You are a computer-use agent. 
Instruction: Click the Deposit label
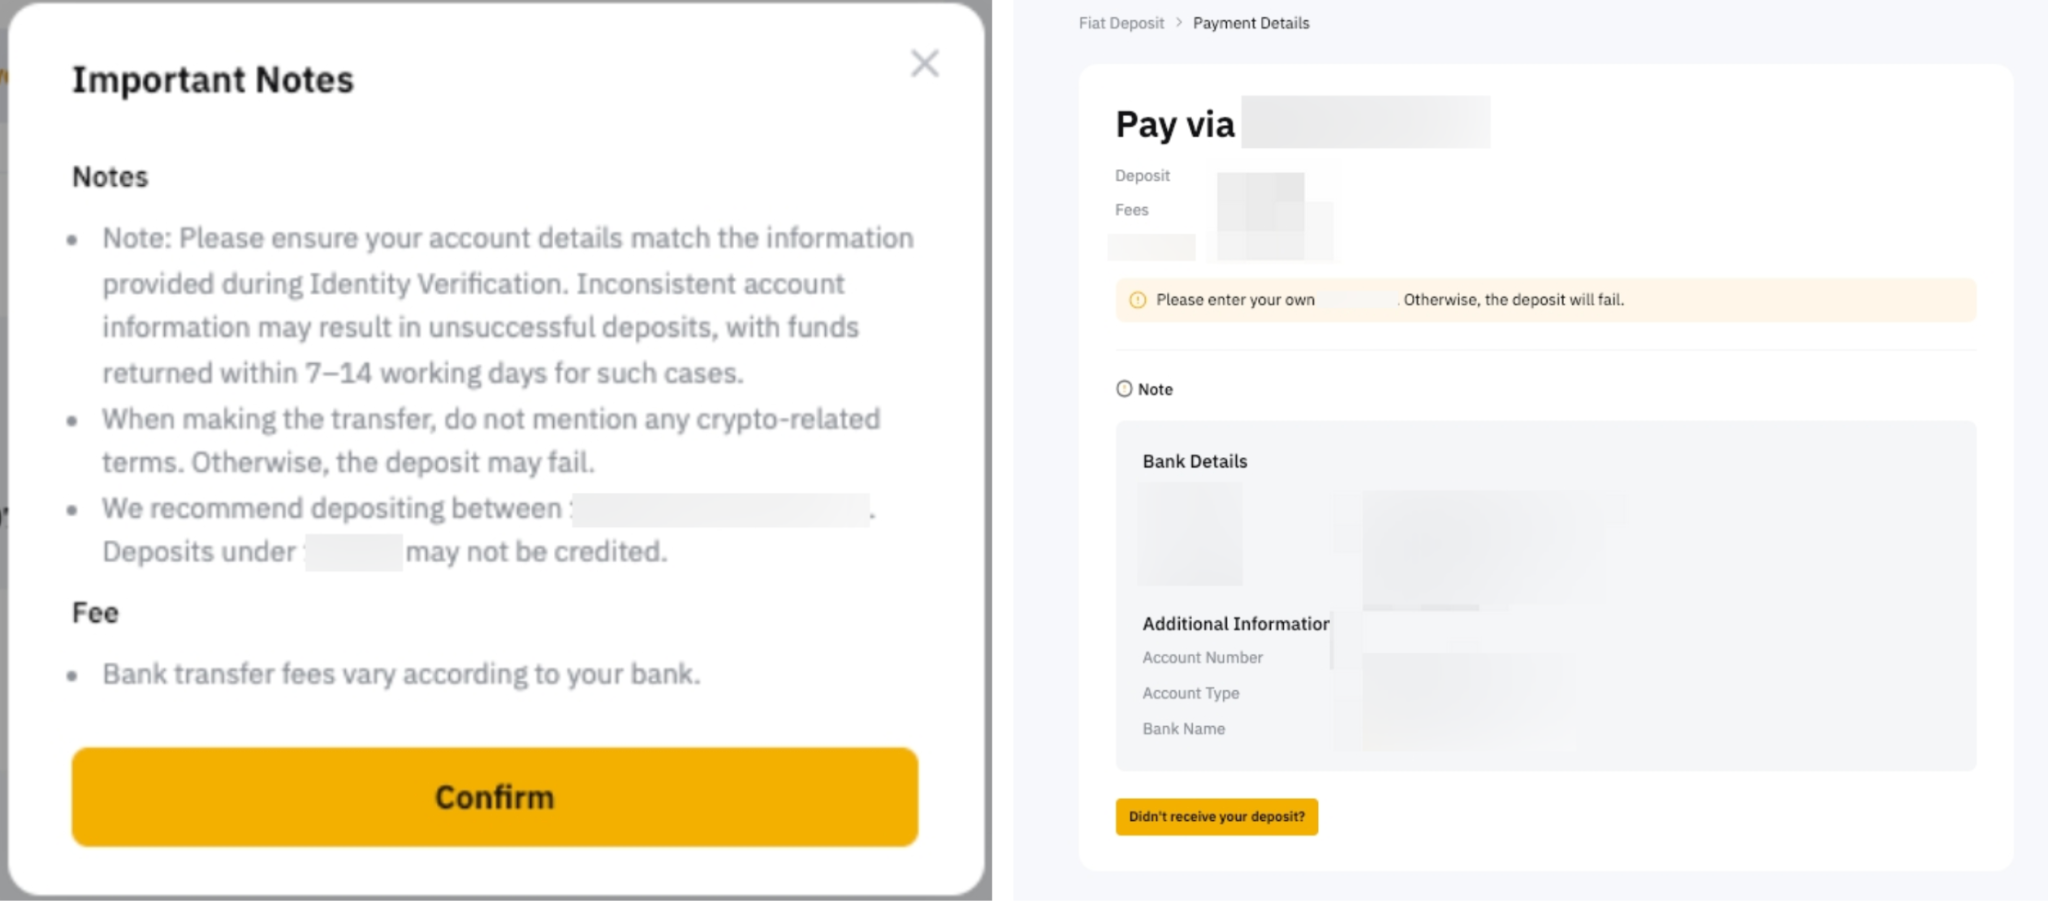pyautogui.click(x=1142, y=176)
